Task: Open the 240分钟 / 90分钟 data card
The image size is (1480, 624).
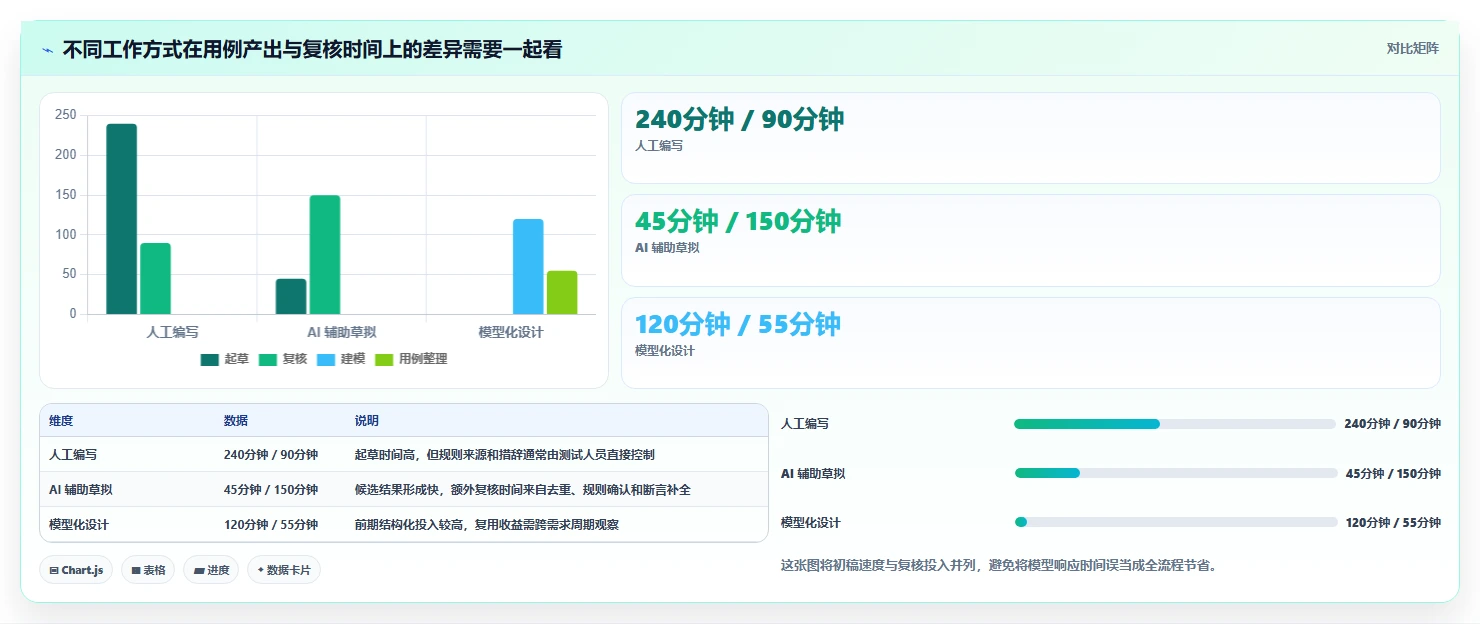Action: (x=1031, y=138)
